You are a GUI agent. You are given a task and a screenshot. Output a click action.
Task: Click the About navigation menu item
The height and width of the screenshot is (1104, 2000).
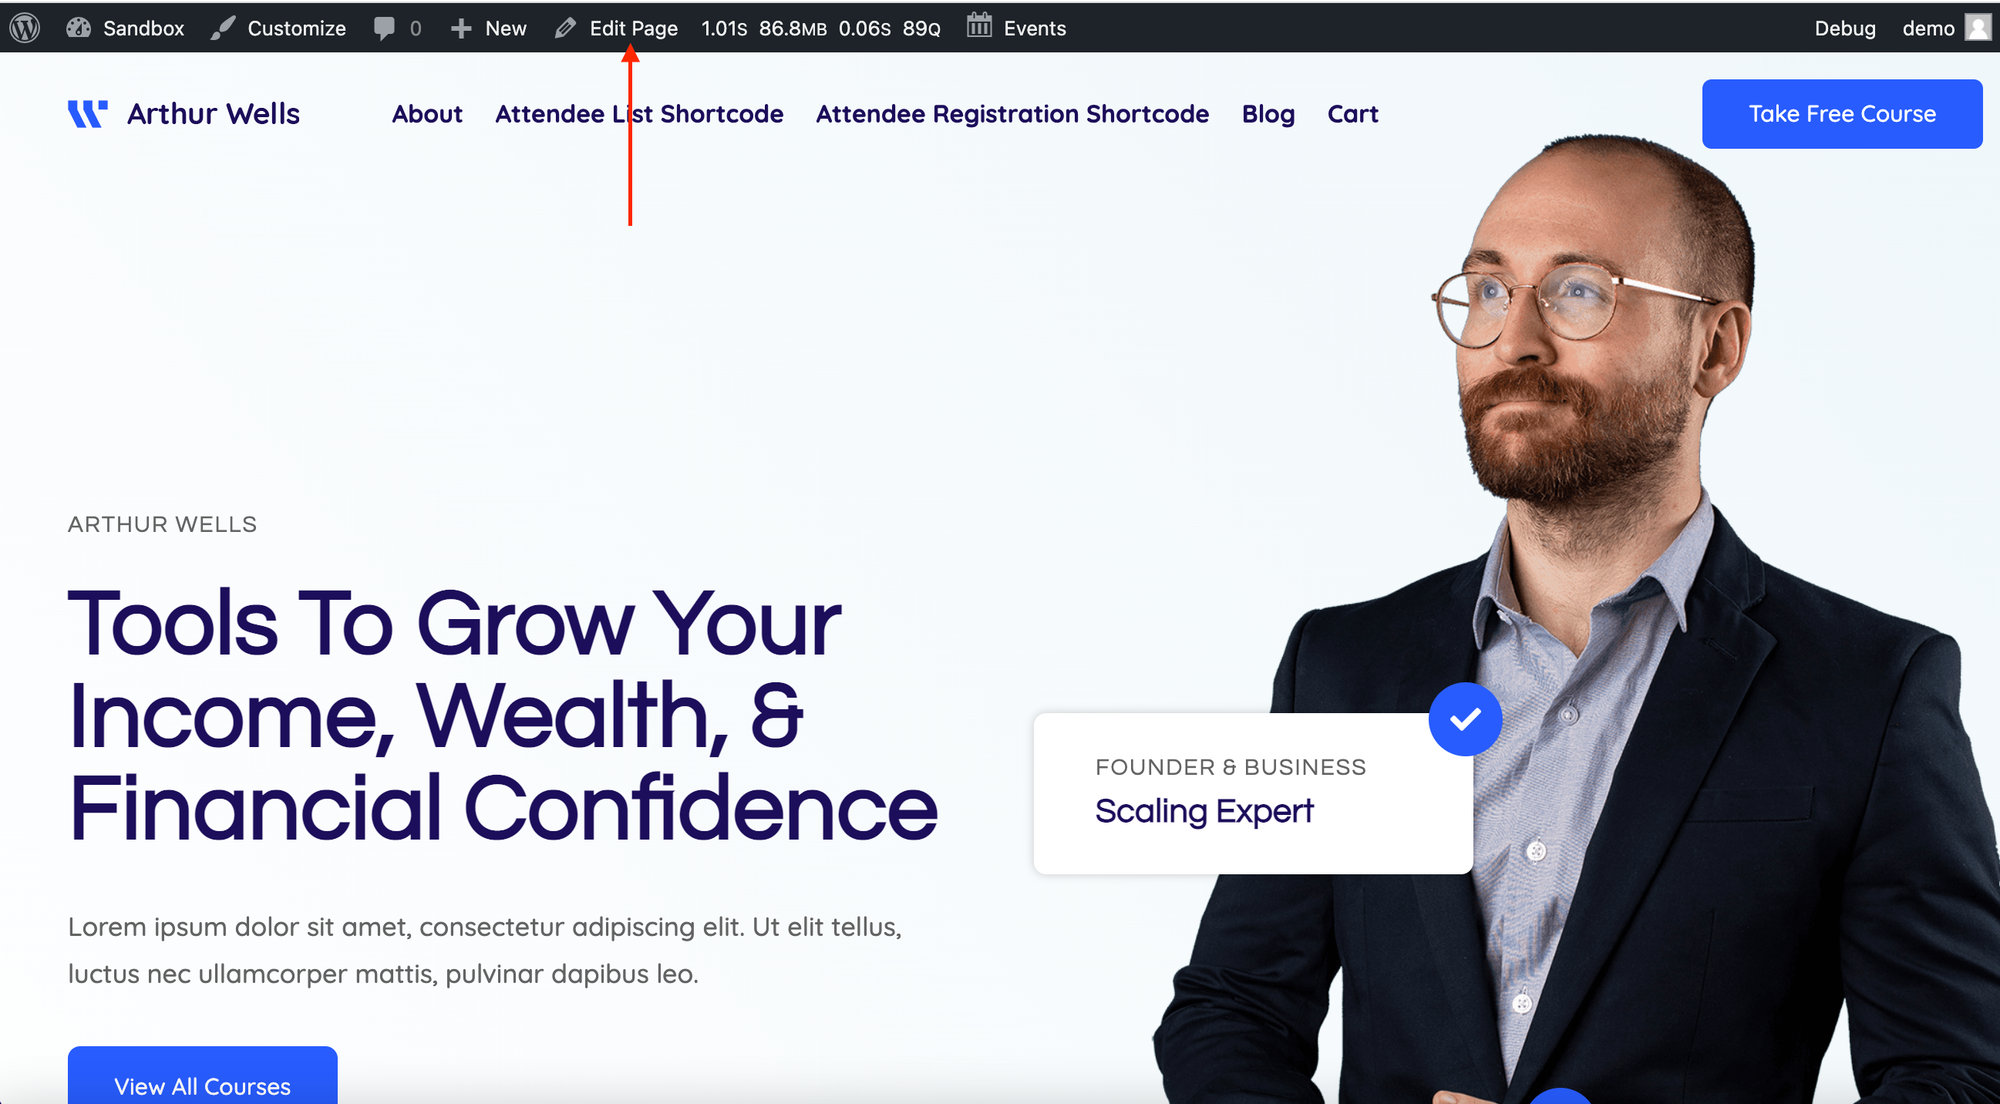(x=426, y=114)
